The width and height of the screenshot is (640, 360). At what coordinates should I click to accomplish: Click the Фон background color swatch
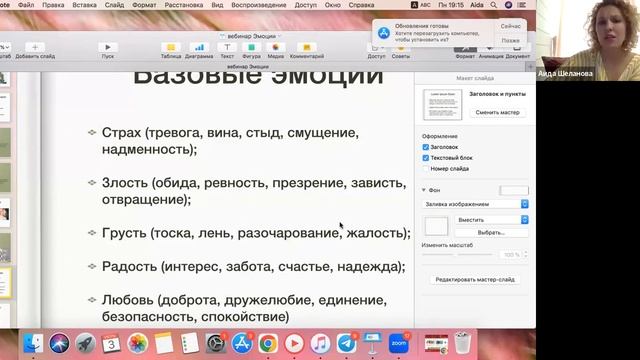pos(514,190)
